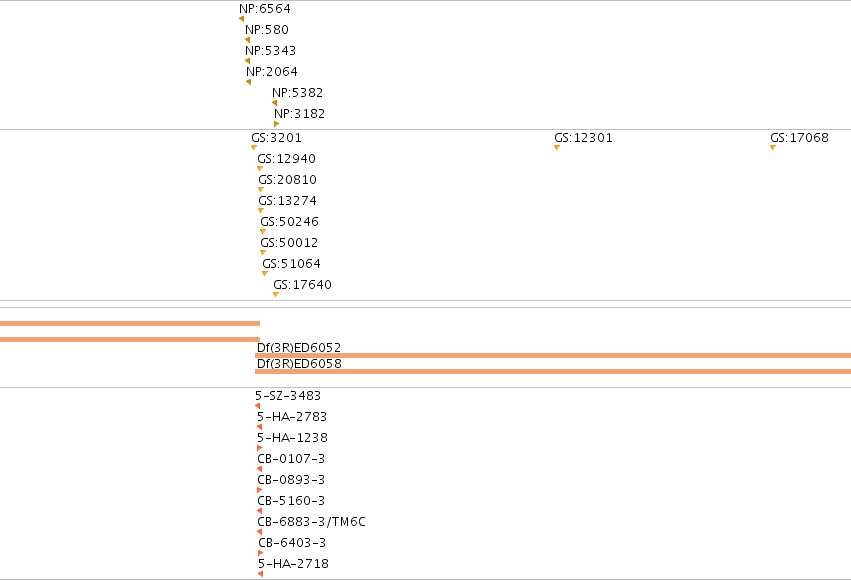
Task: Select the NP:580 insertion label
Action: click(x=267, y=30)
